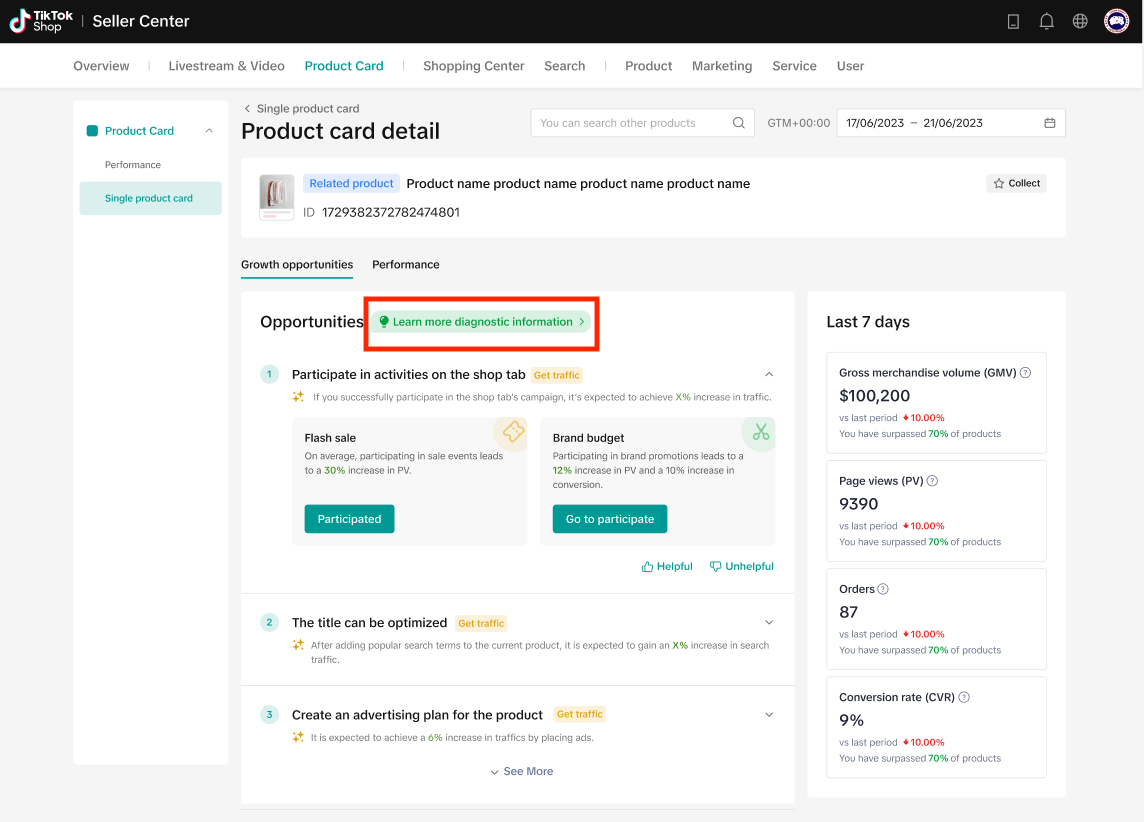This screenshot has height=822, width=1144.
Task: Open the date range calendar icon
Action: pyautogui.click(x=1050, y=123)
